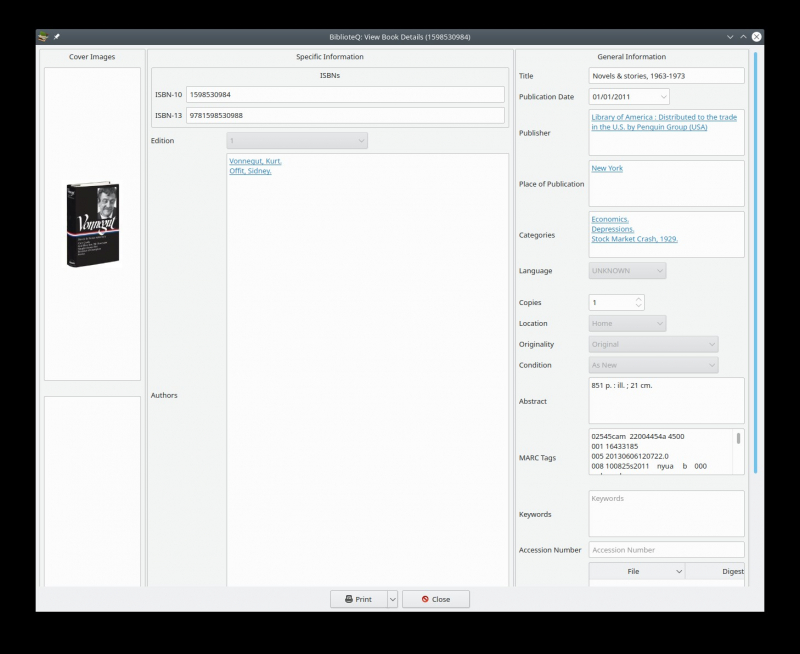Open the Originality dropdown
800x654 pixels.
[x=654, y=344]
